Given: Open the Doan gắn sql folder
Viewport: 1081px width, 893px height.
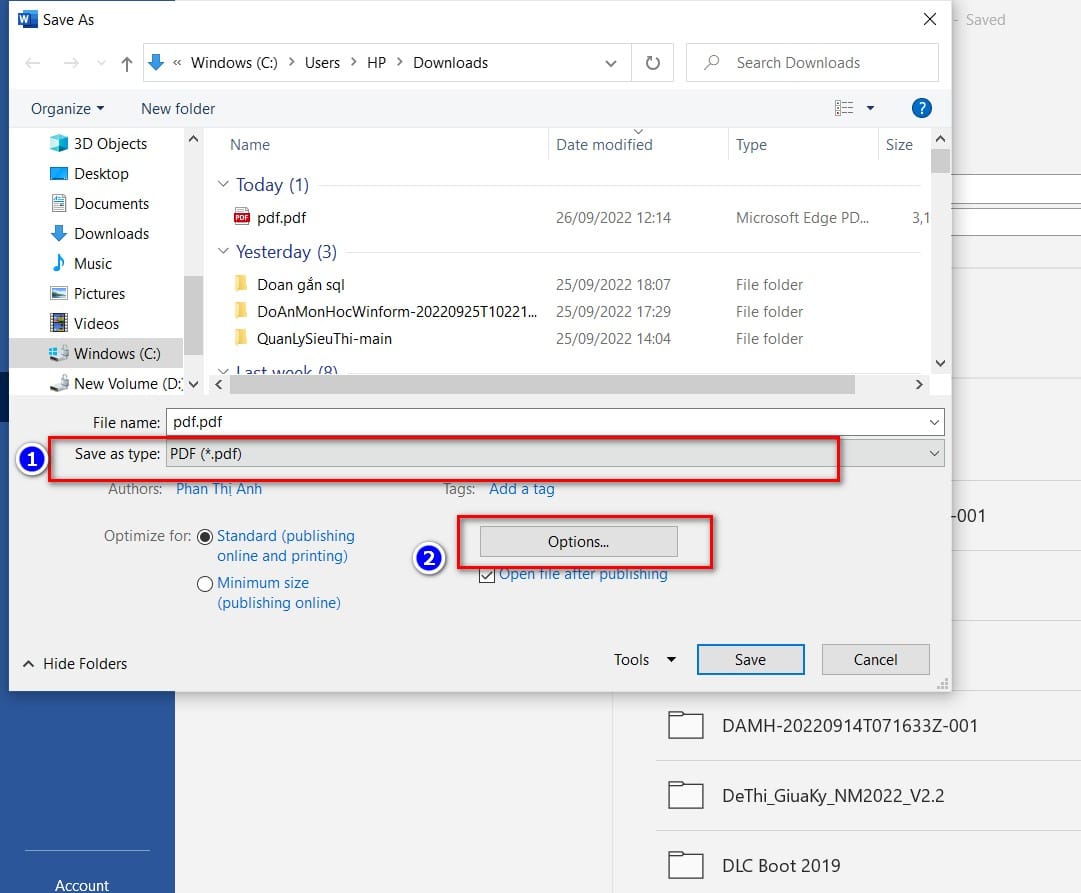Looking at the screenshot, I should click(301, 285).
